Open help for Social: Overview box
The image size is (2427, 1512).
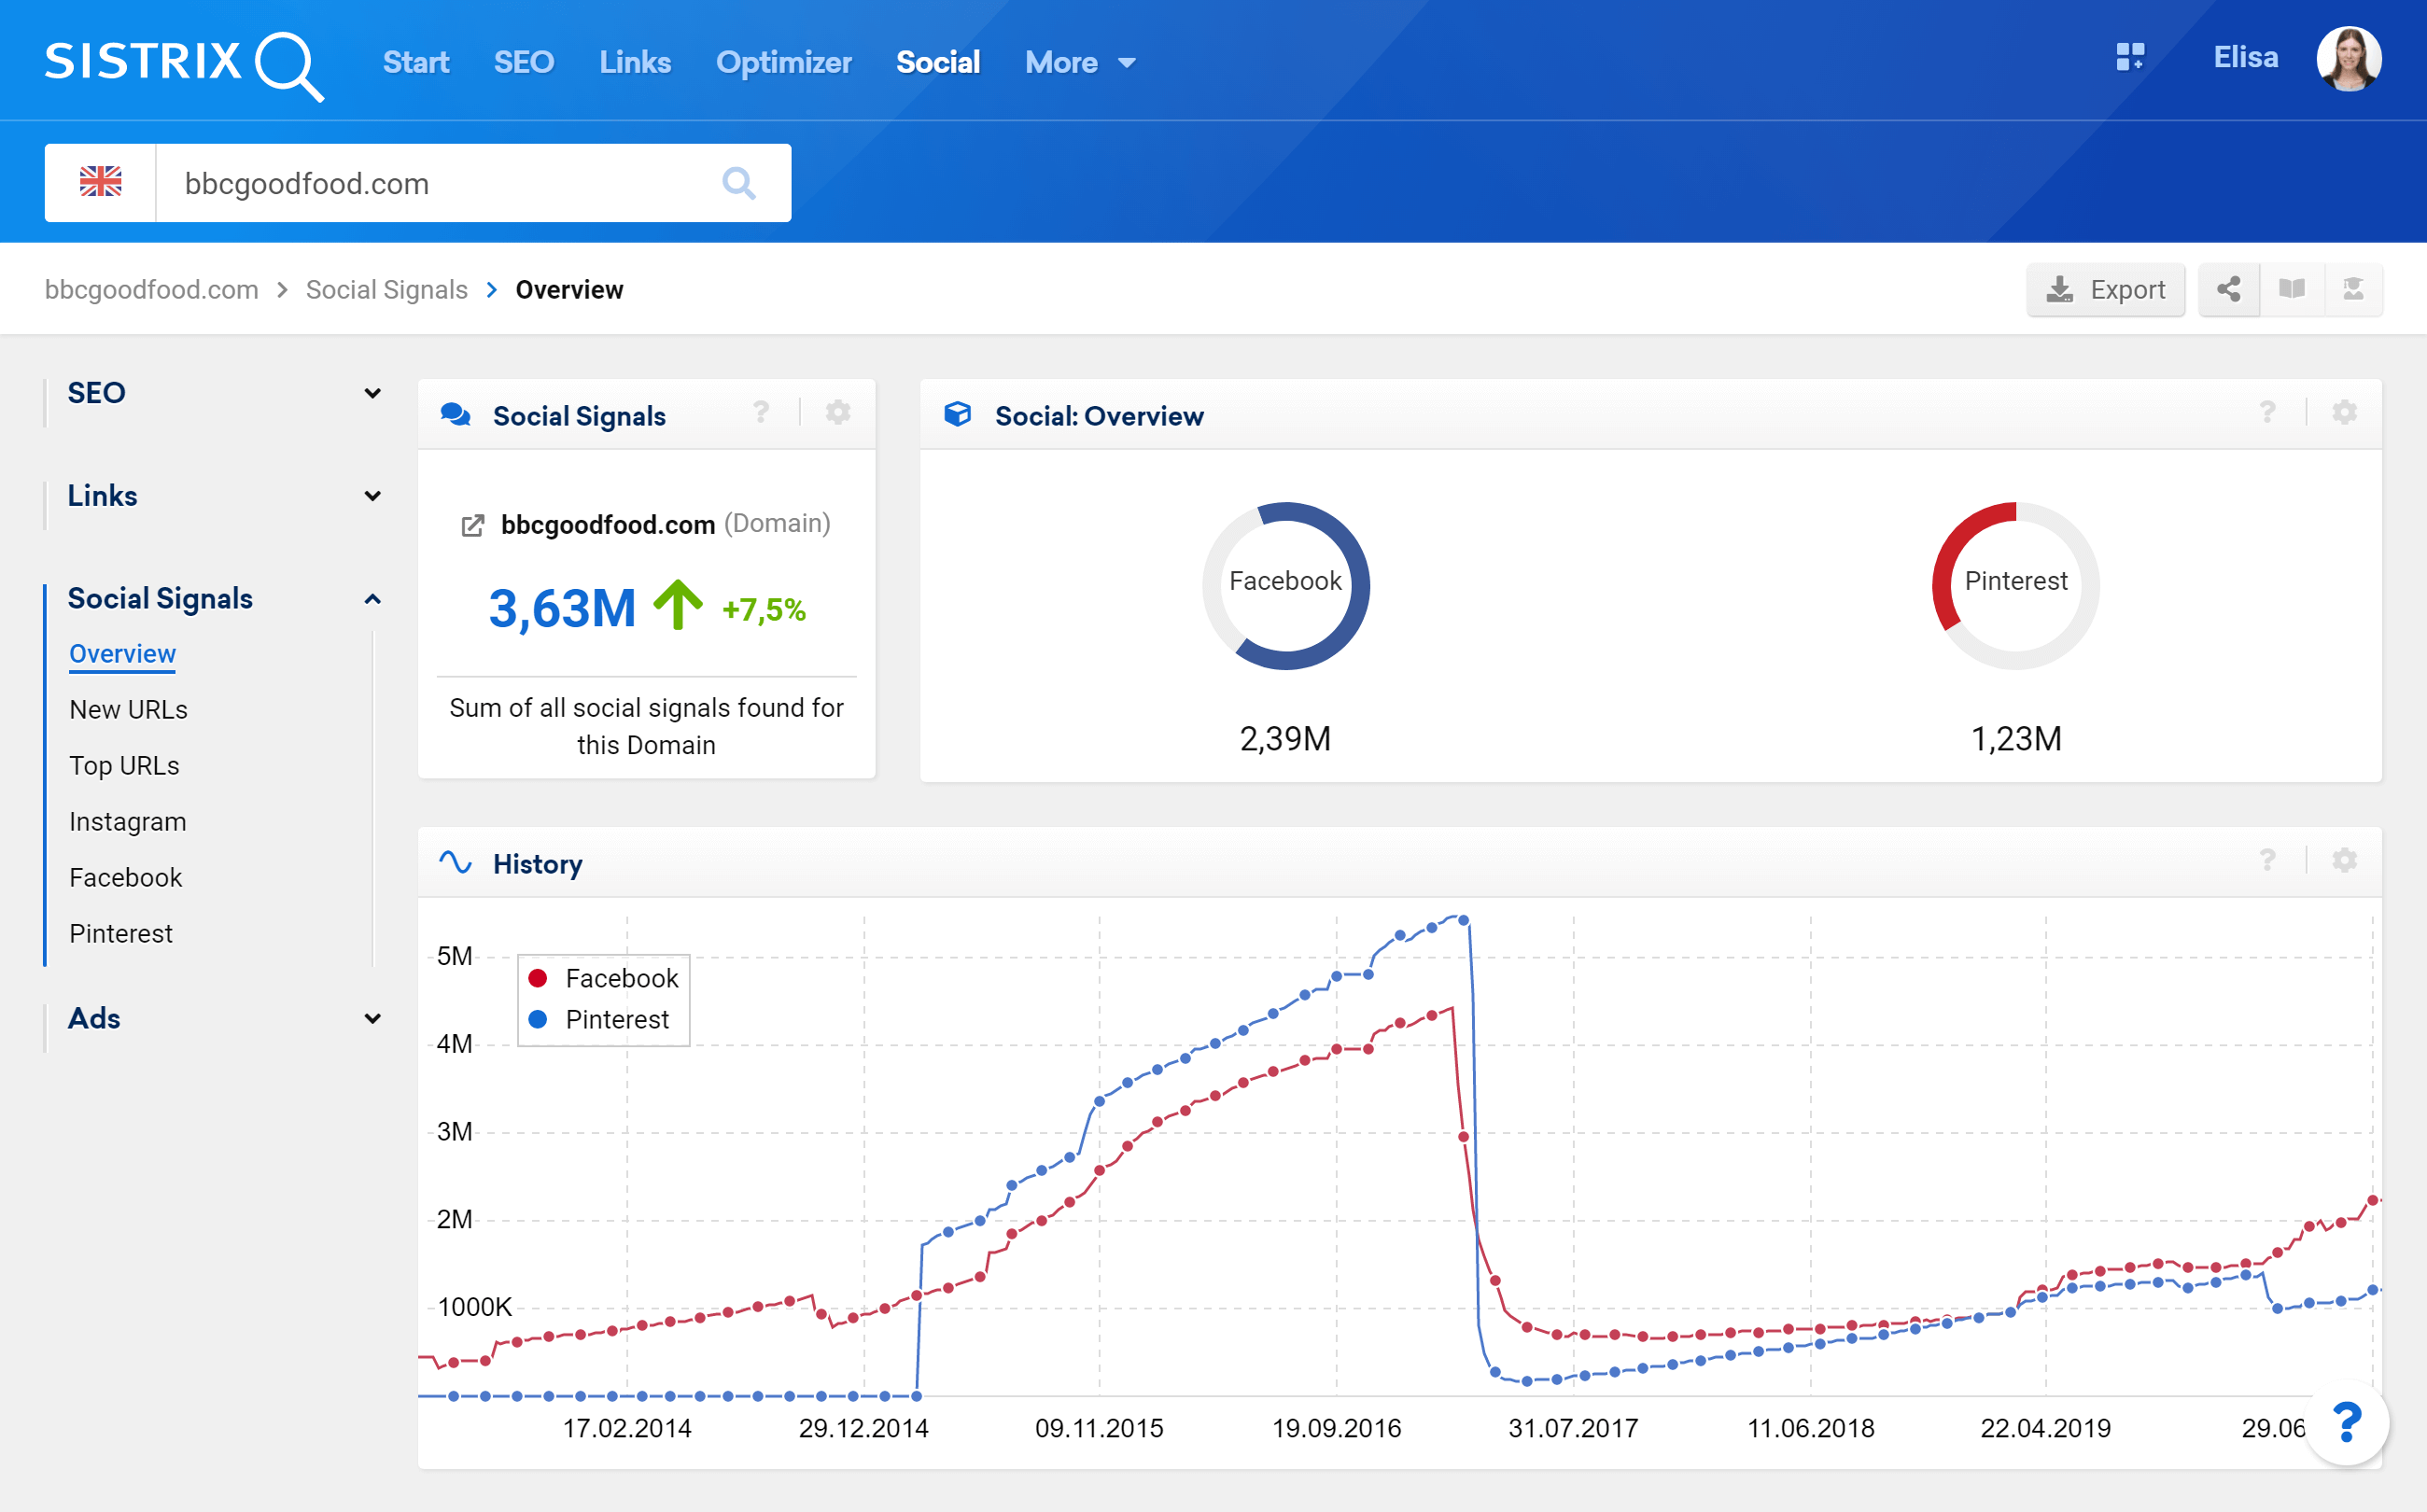2267,413
